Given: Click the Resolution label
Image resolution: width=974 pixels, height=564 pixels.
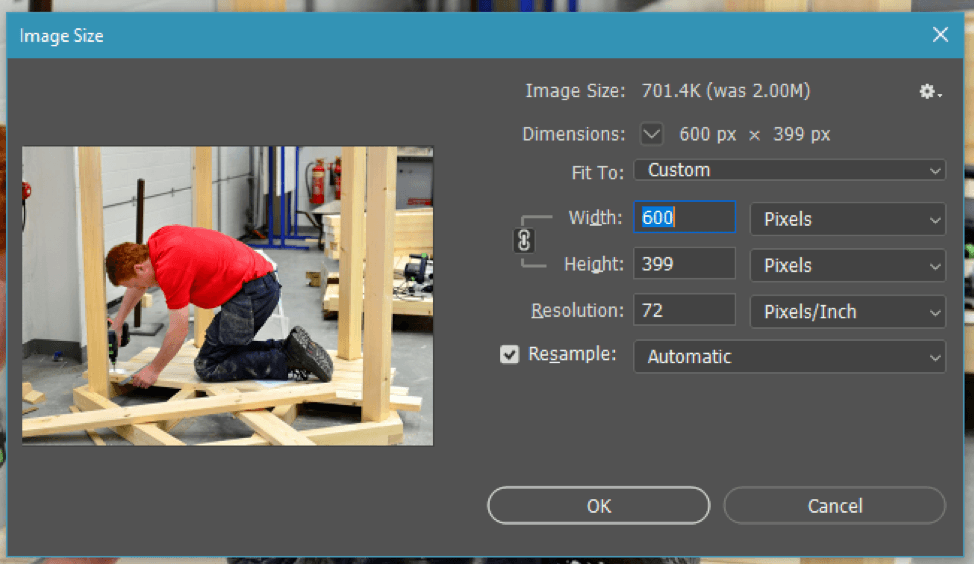Looking at the screenshot, I should [577, 310].
